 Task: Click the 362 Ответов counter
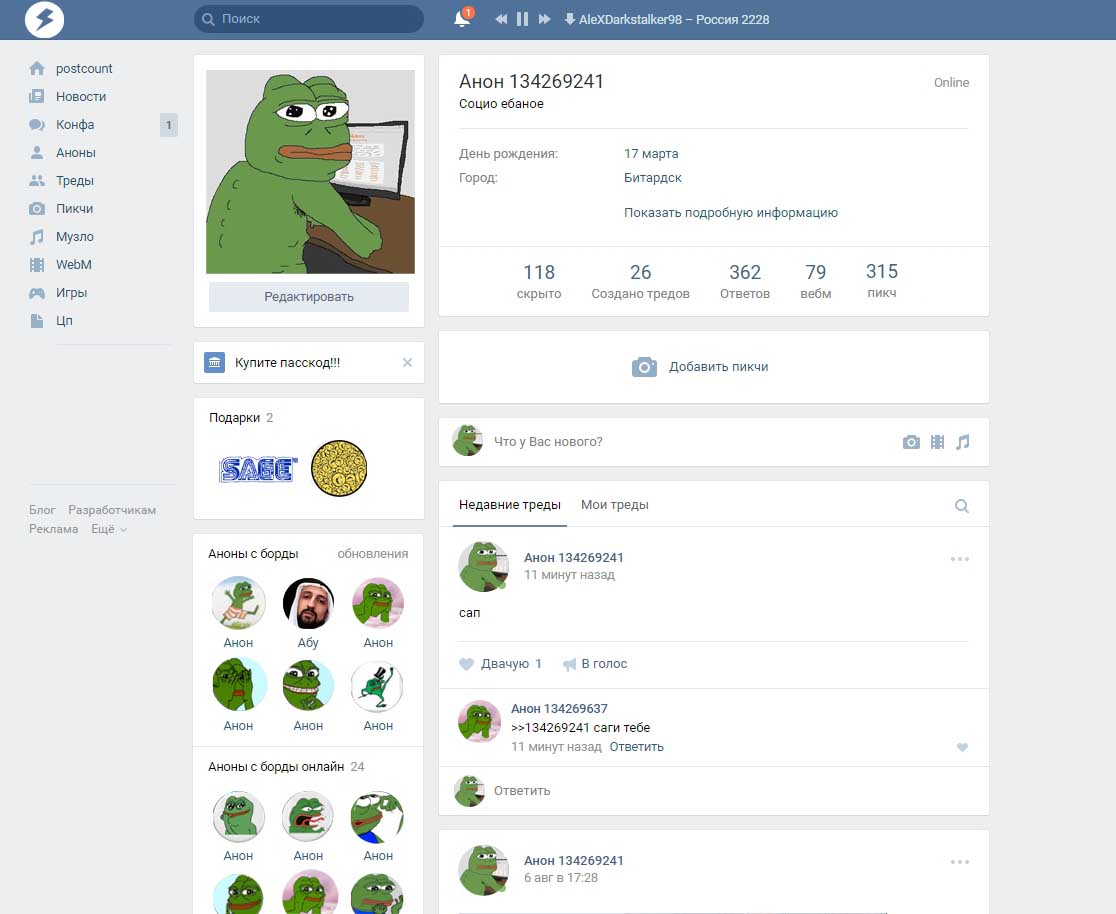point(744,281)
